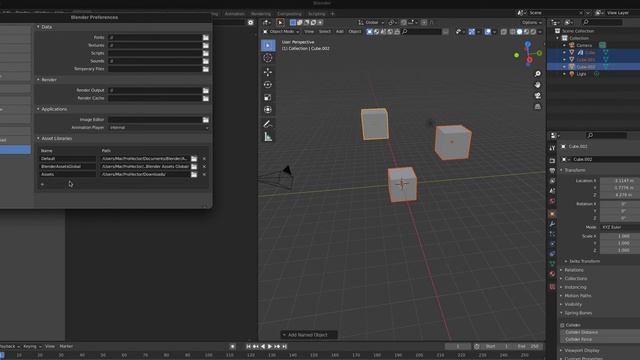Toggle the camera view icon in viewport
The image size is (640, 360).
[538, 96]
